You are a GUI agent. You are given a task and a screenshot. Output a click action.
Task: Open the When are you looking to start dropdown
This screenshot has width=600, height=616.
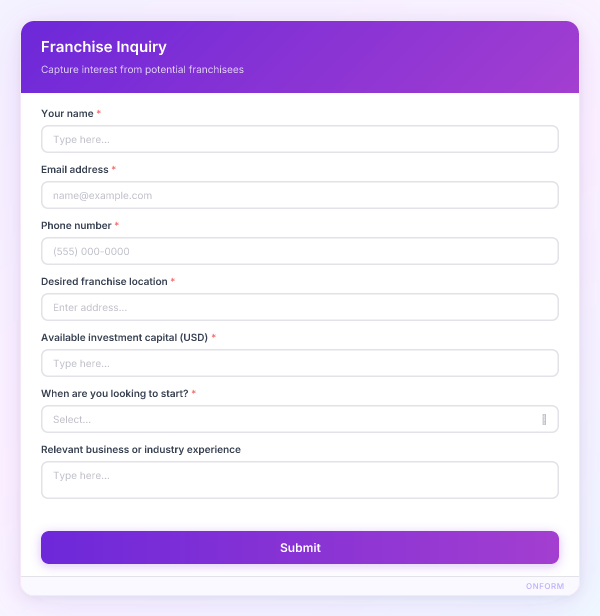pos(299,419)
